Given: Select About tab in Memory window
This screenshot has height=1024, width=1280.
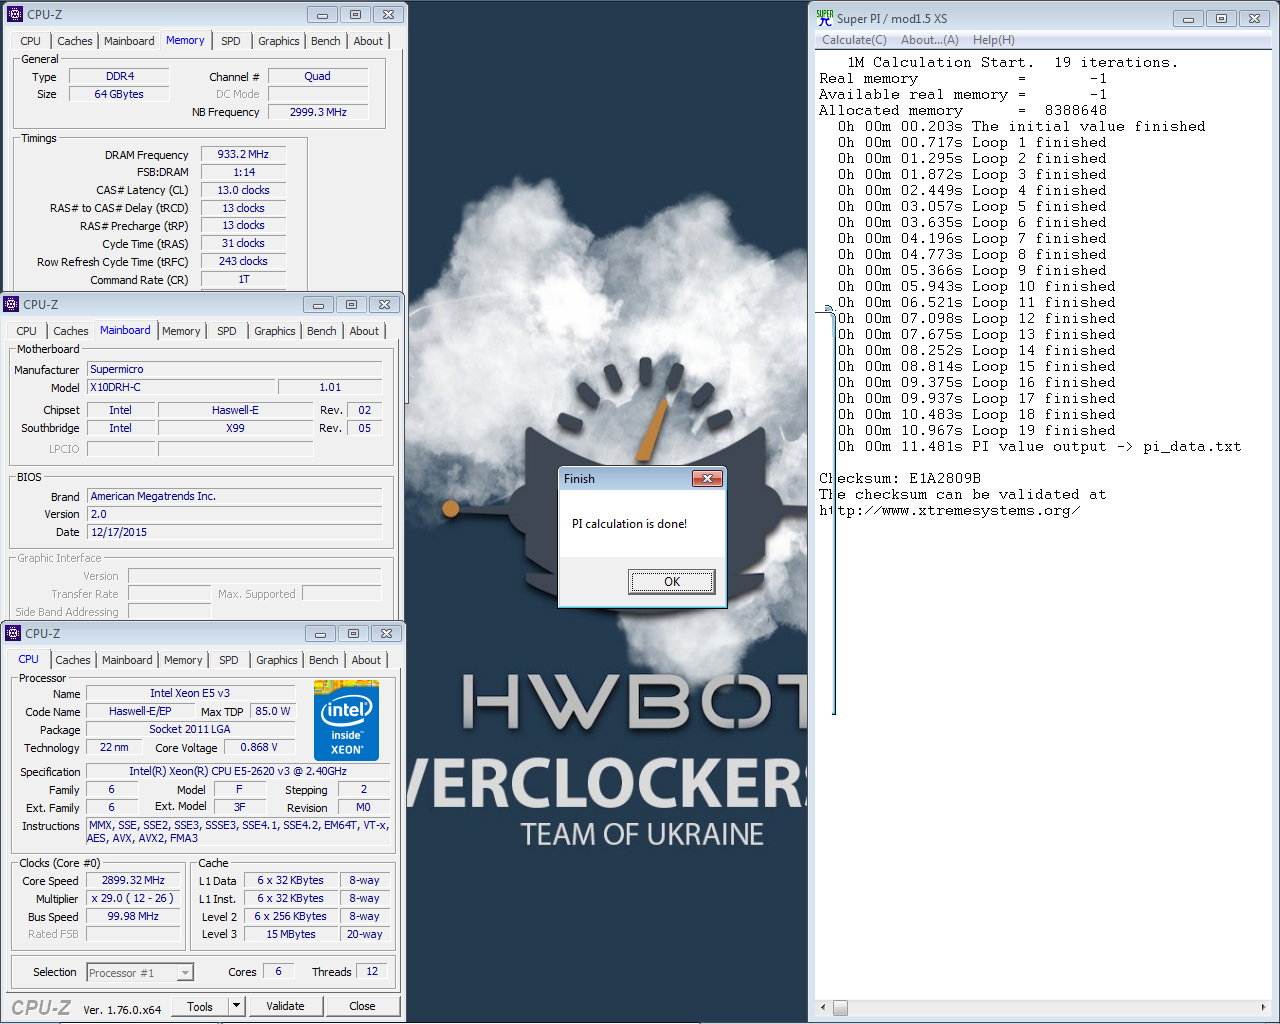Looking at the screenshot, I should (368, 41).
